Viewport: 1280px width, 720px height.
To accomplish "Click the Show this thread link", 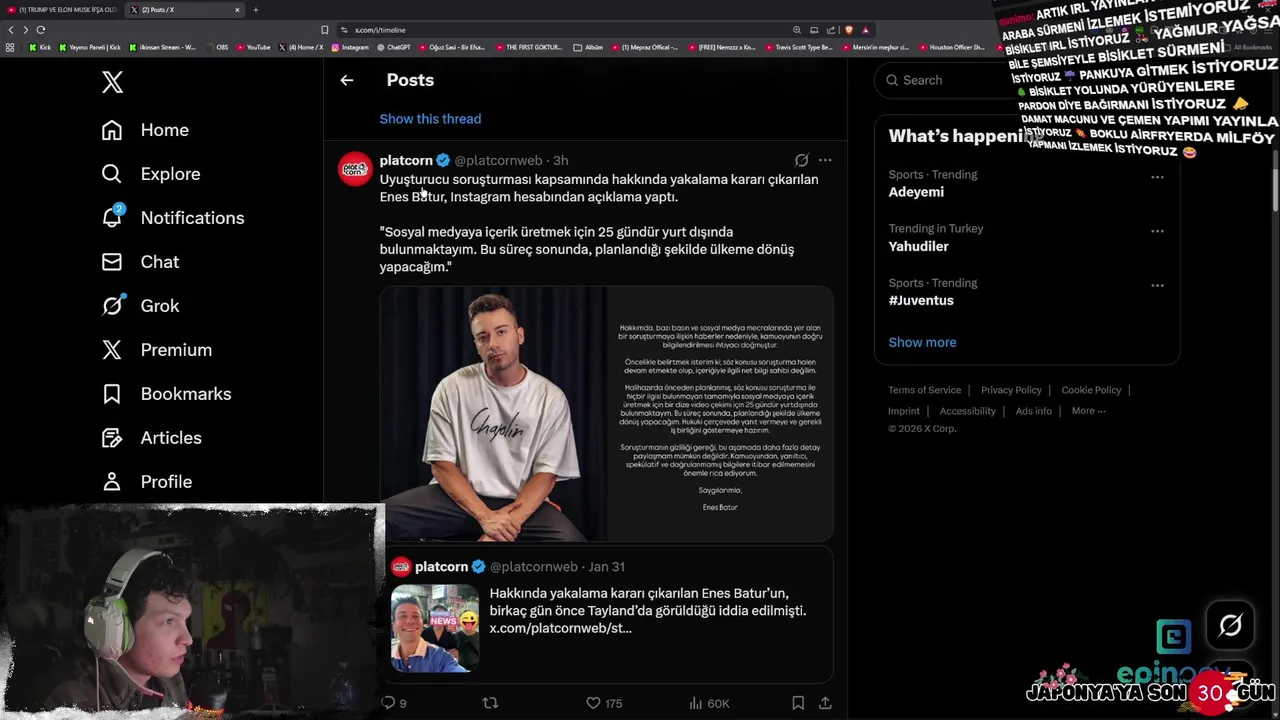I will 430,119.
